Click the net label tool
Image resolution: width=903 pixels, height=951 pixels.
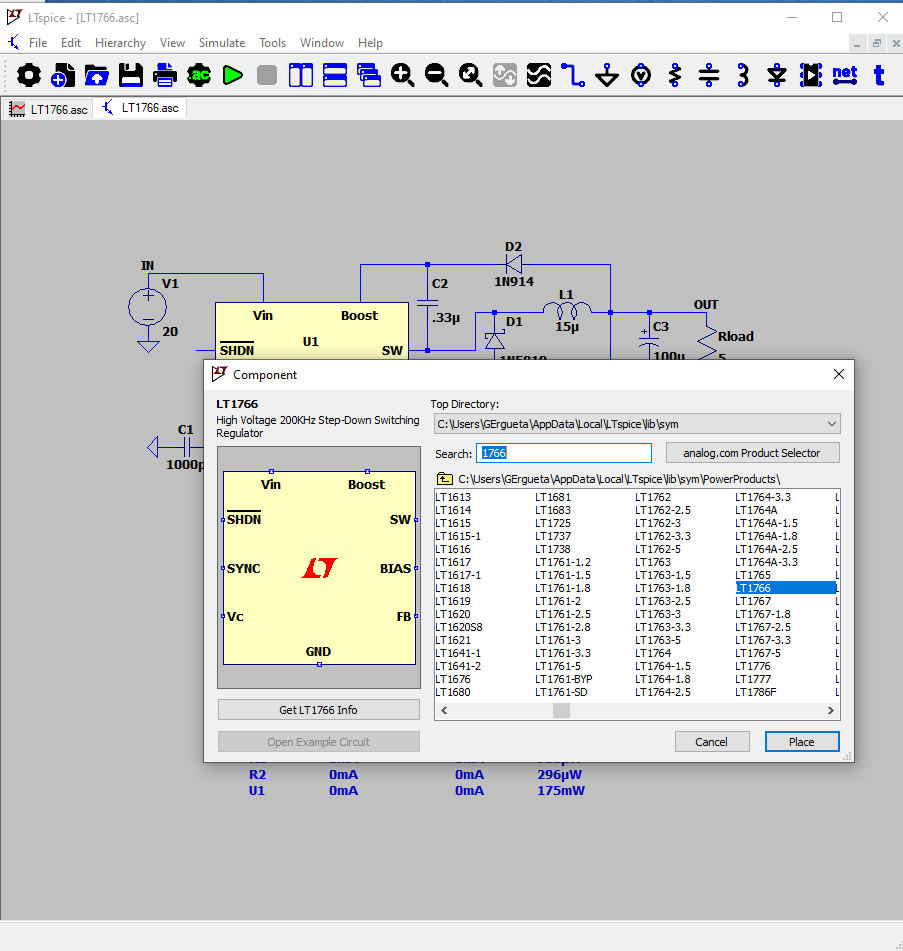(x=845, y=75)
